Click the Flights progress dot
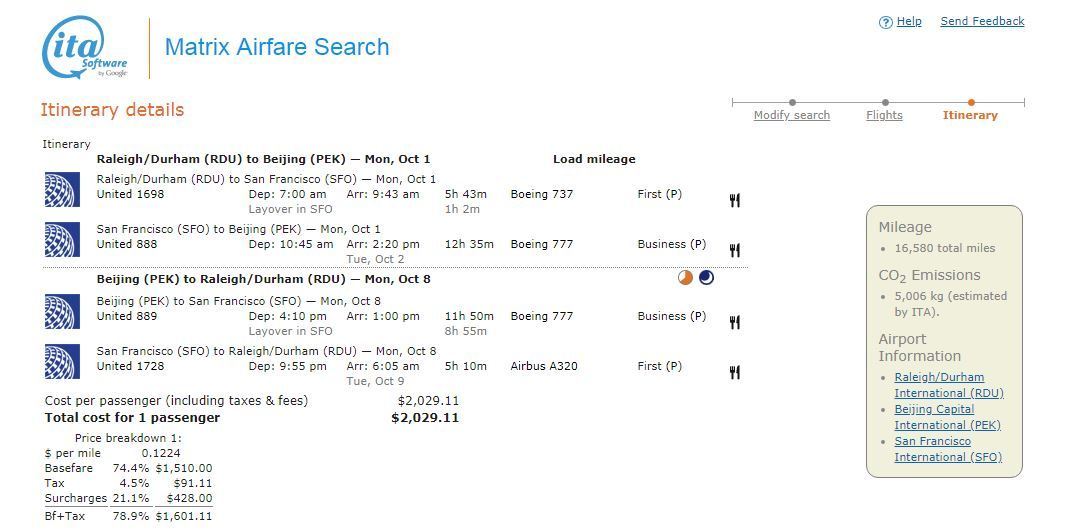The height and width of the screenshot is (530, 1065). (885, 103)
